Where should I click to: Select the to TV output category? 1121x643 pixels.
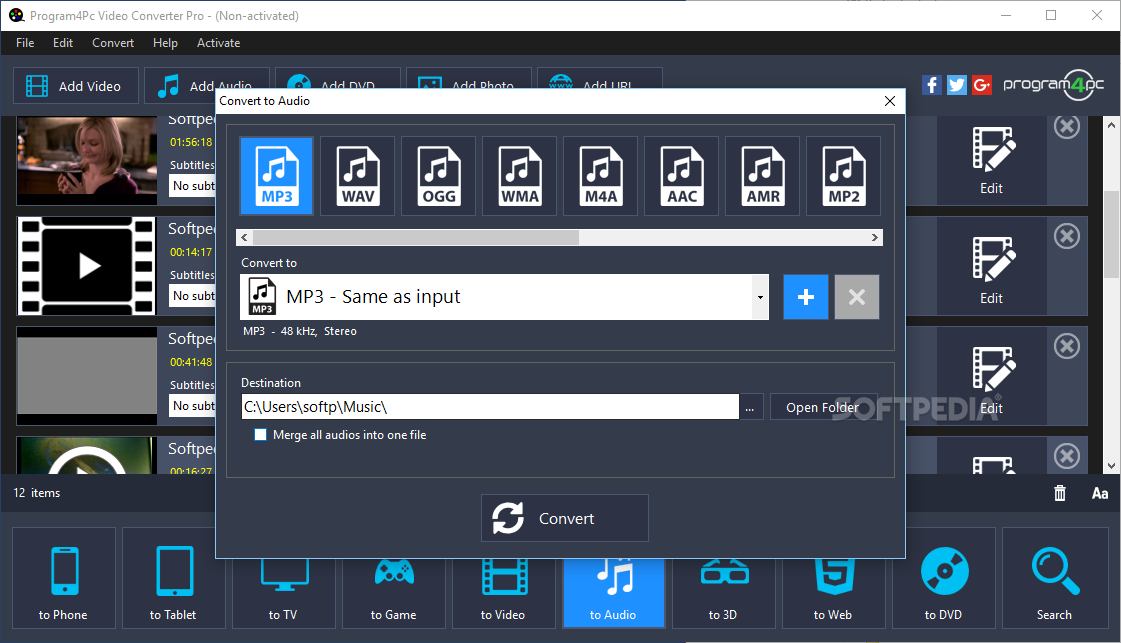point(283,594)
